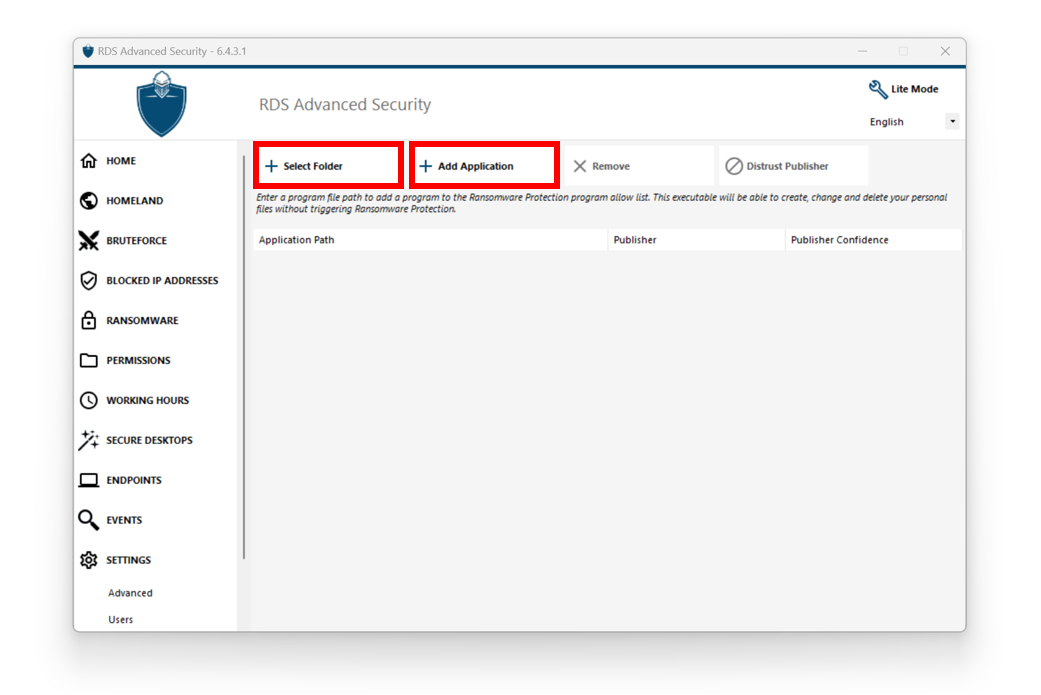Sort by Application Path column header
This screenshot has width=1041, height=695.
tap(430, 240)
